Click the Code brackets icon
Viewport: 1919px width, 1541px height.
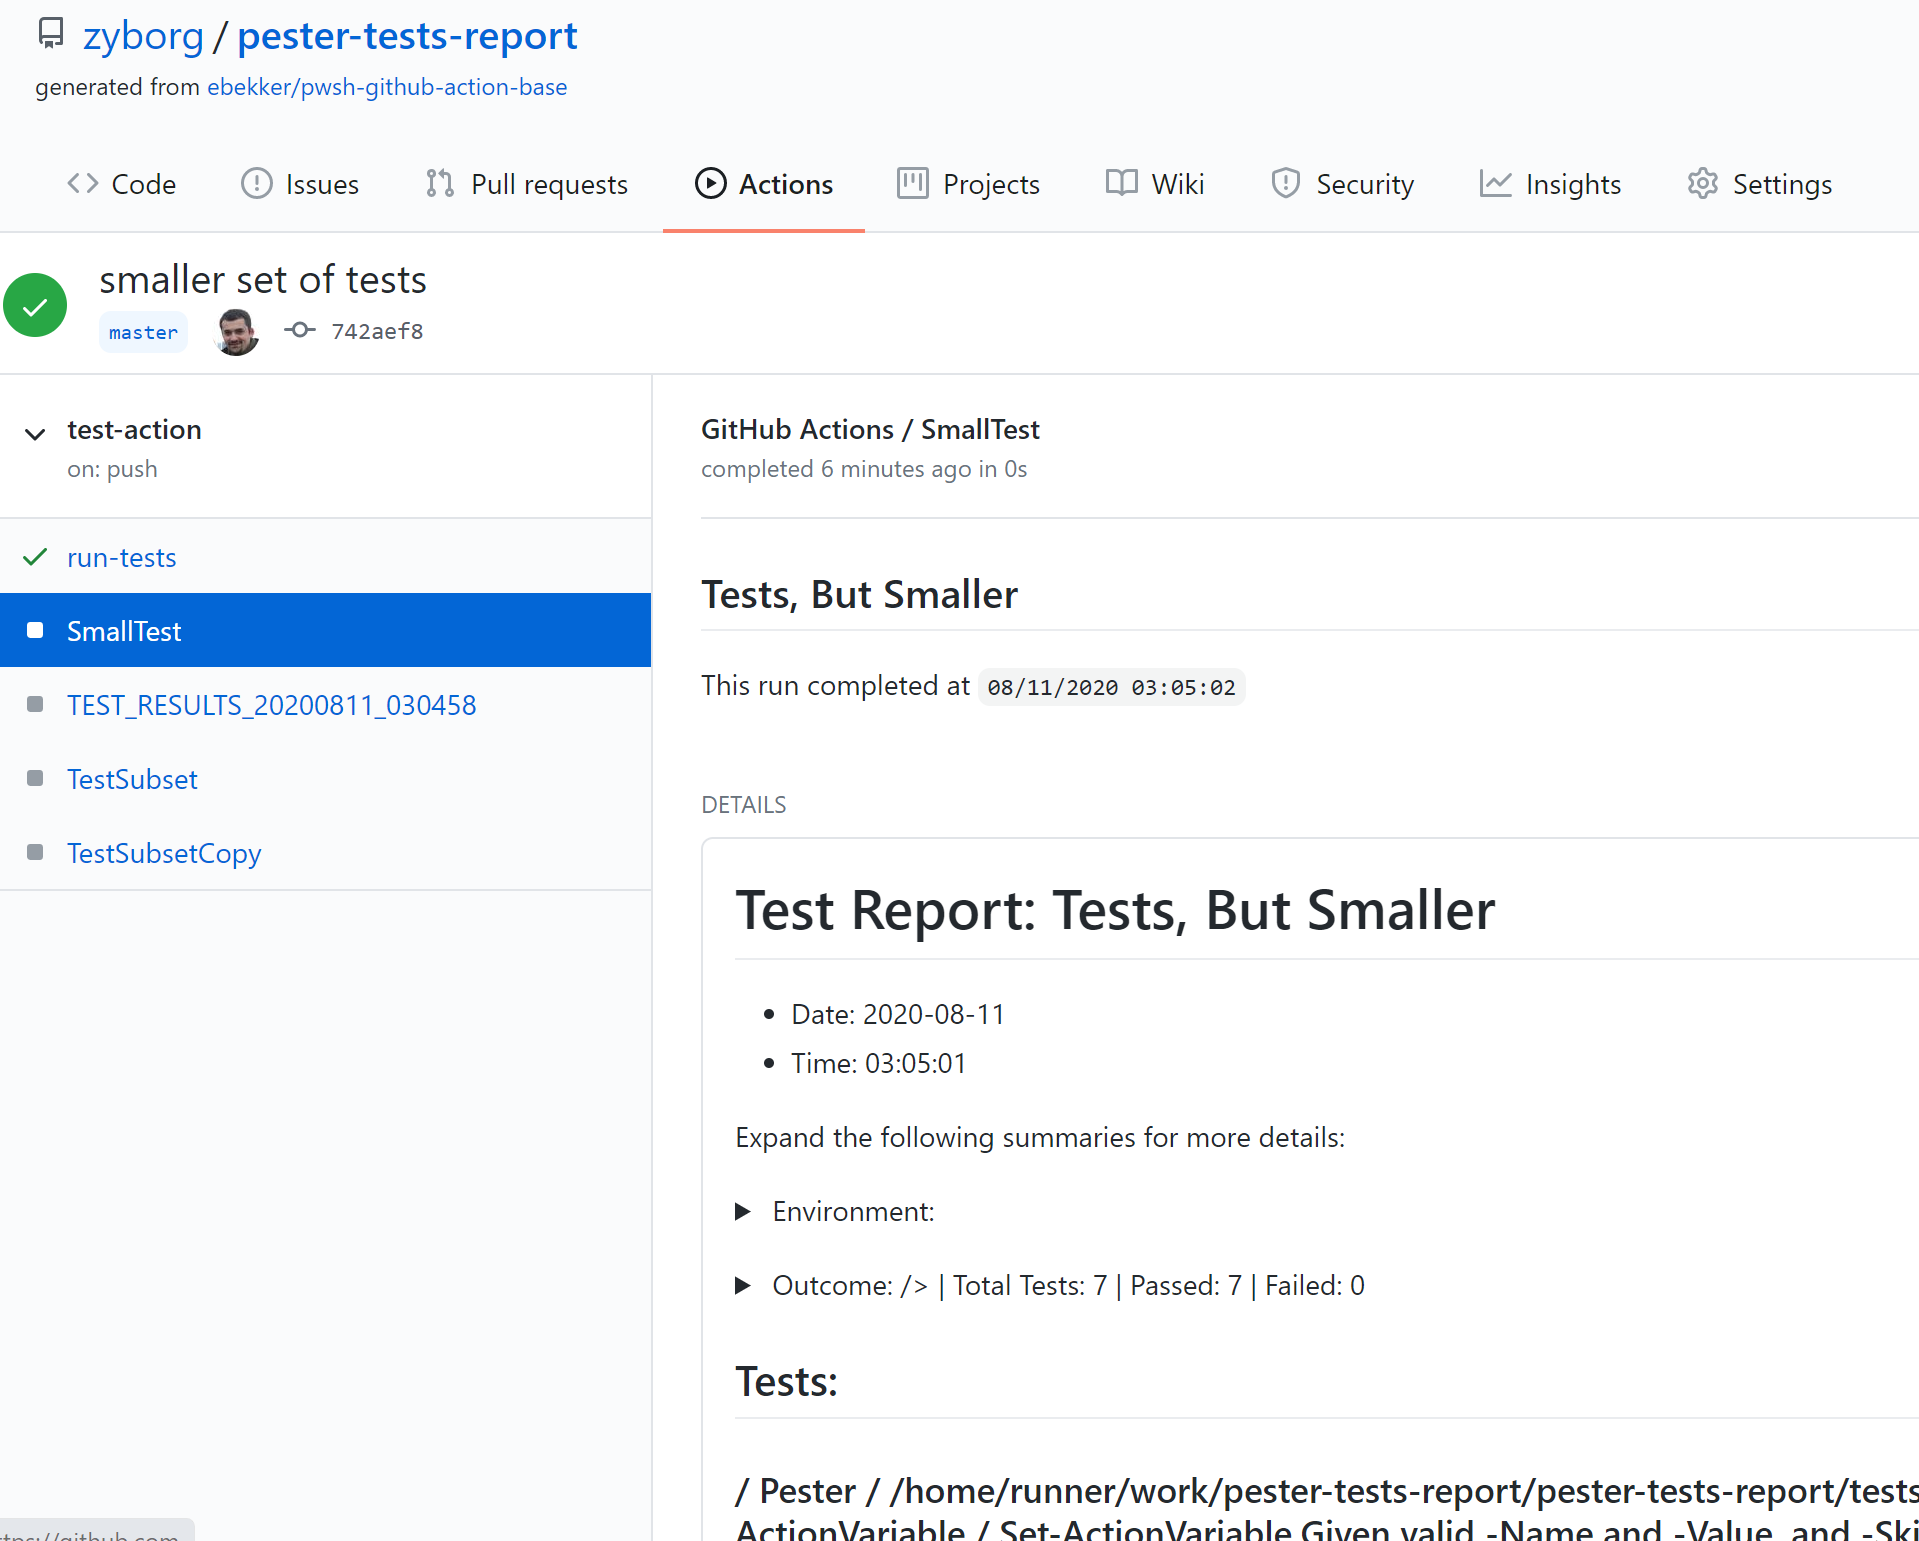(83, 184)
